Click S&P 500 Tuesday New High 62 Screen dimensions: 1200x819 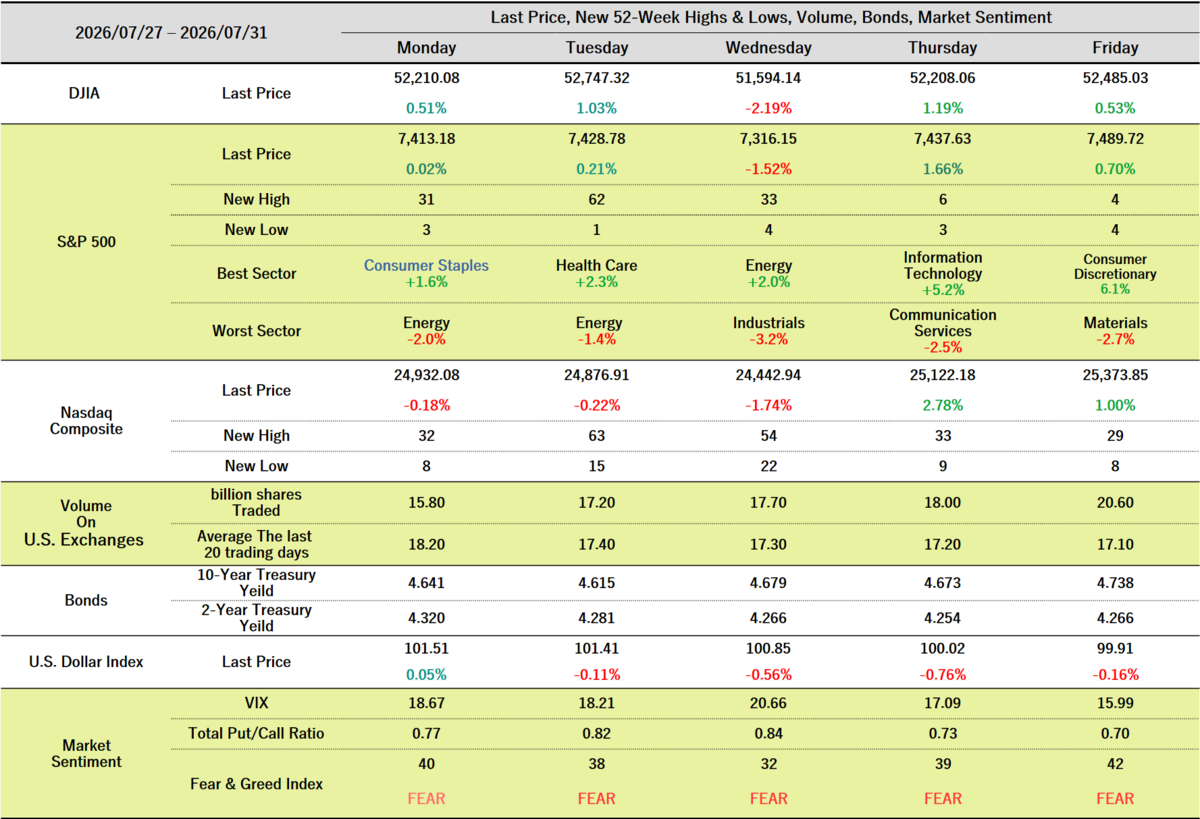point(597,199)
